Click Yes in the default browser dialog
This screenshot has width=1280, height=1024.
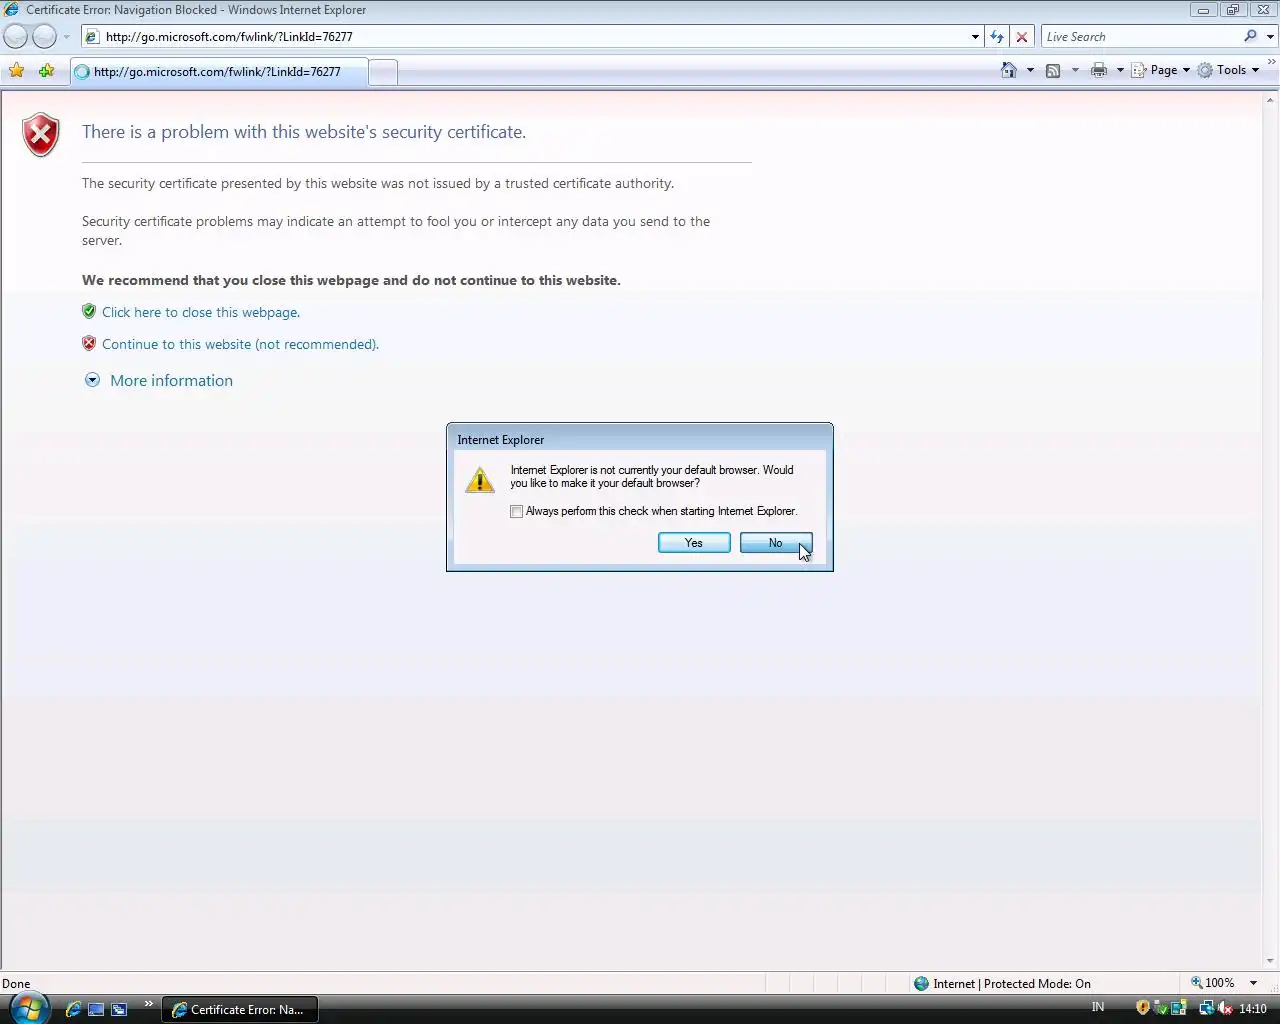click(x=694, y=543)
